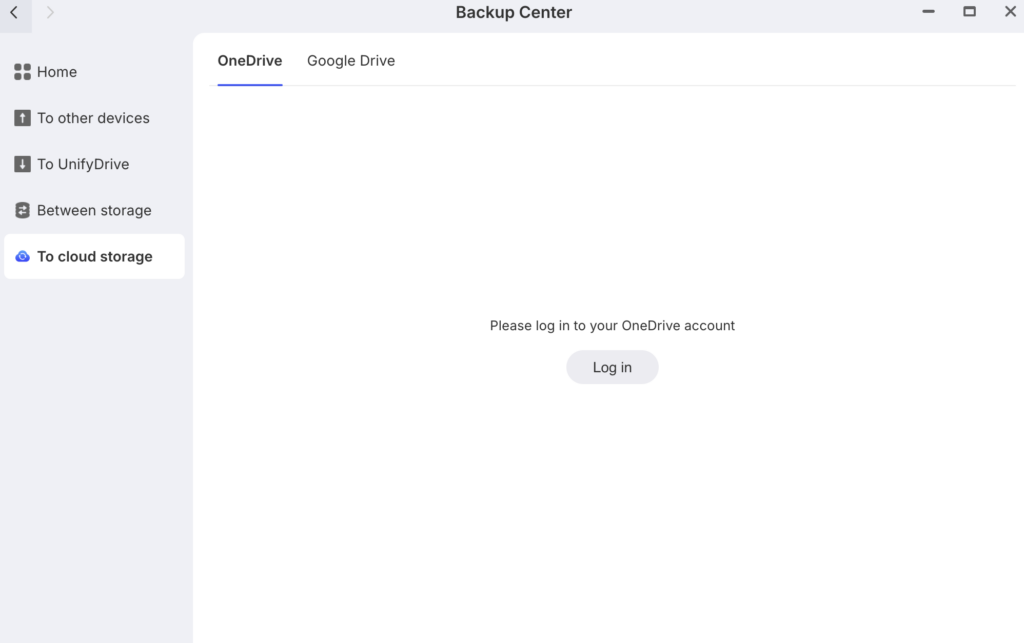Open the To other devices text entry
Image resolution: width=1024 pixels, height=643 pixels.
pos(93,118)
